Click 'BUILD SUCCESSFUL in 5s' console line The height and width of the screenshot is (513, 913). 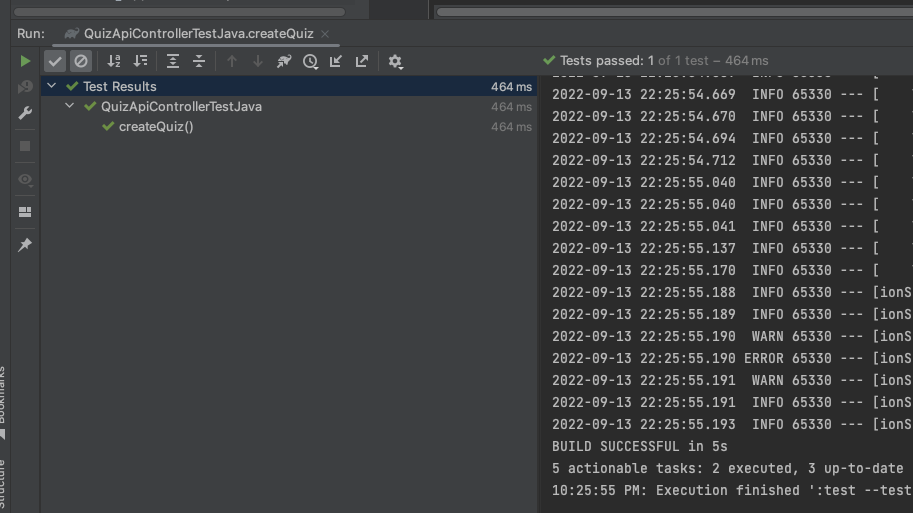coord(639,447)
